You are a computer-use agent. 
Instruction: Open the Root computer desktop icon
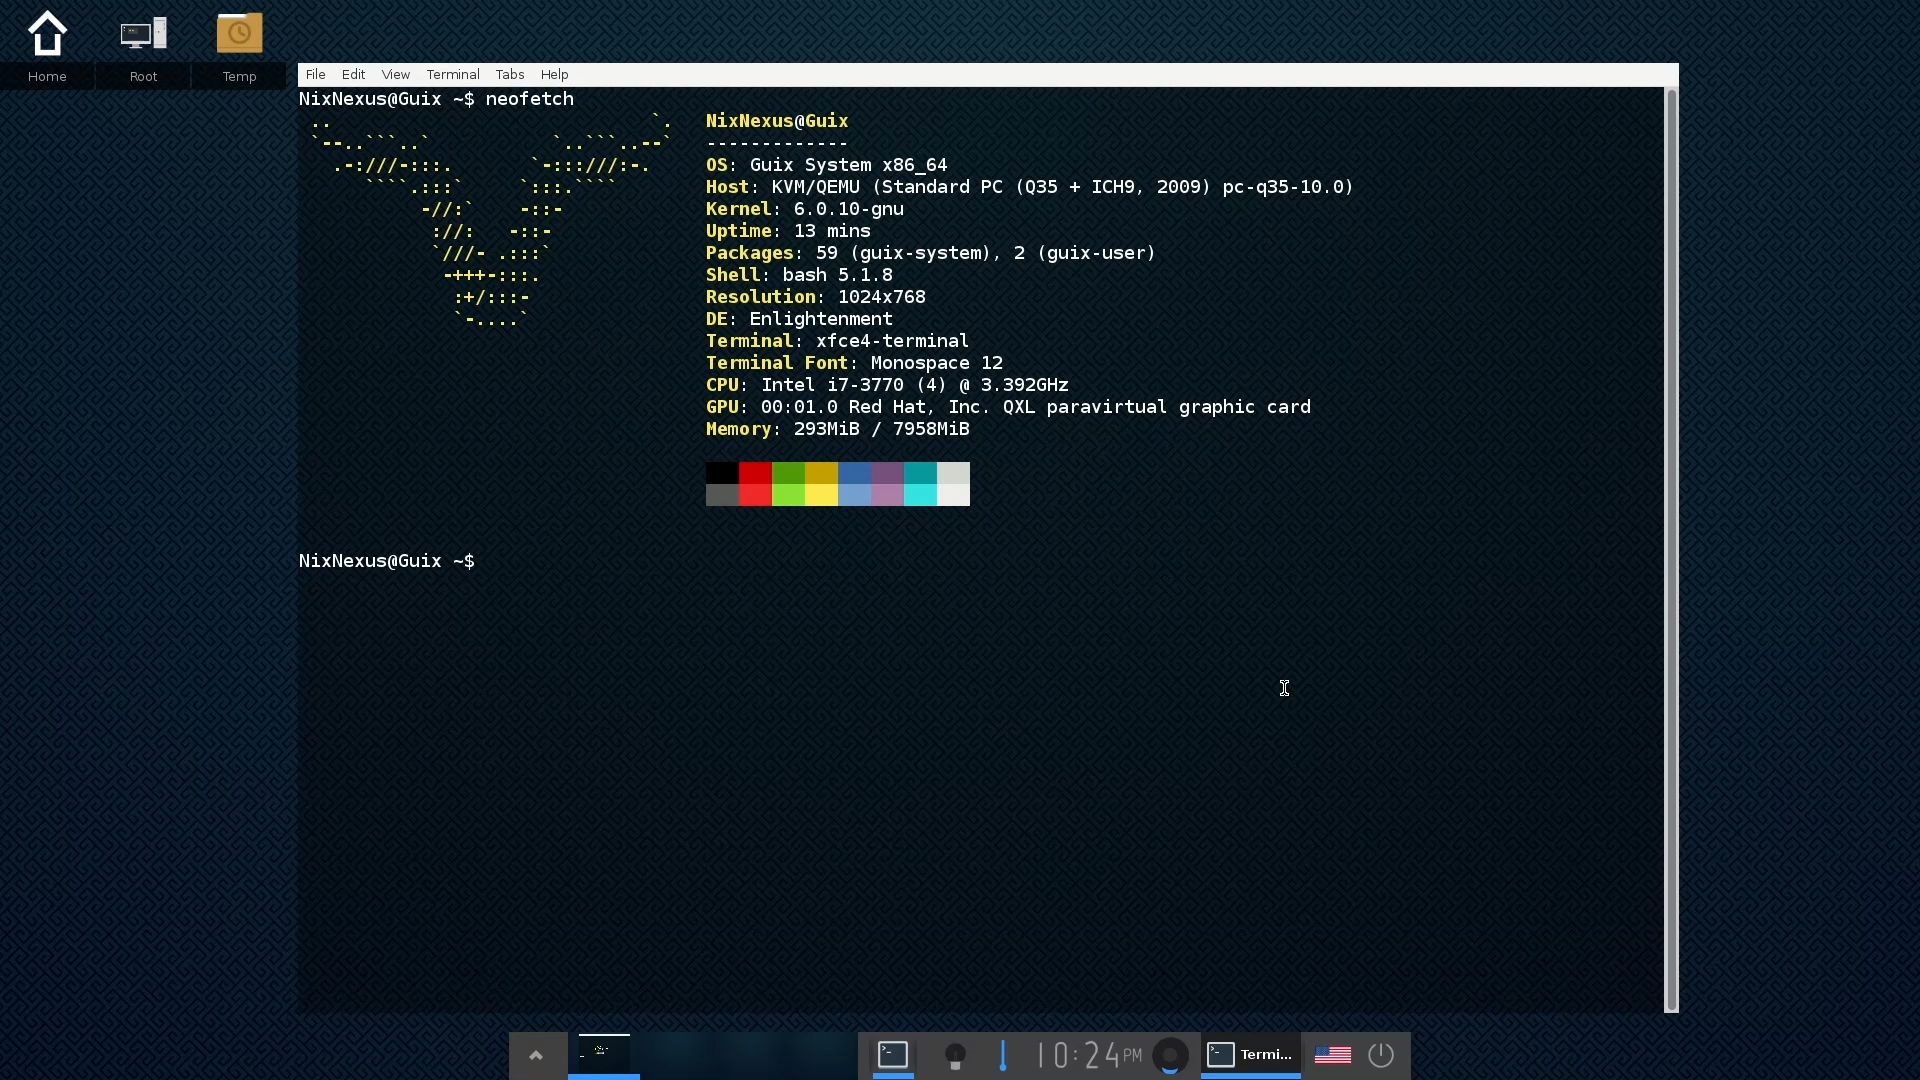tap(143, 35)
